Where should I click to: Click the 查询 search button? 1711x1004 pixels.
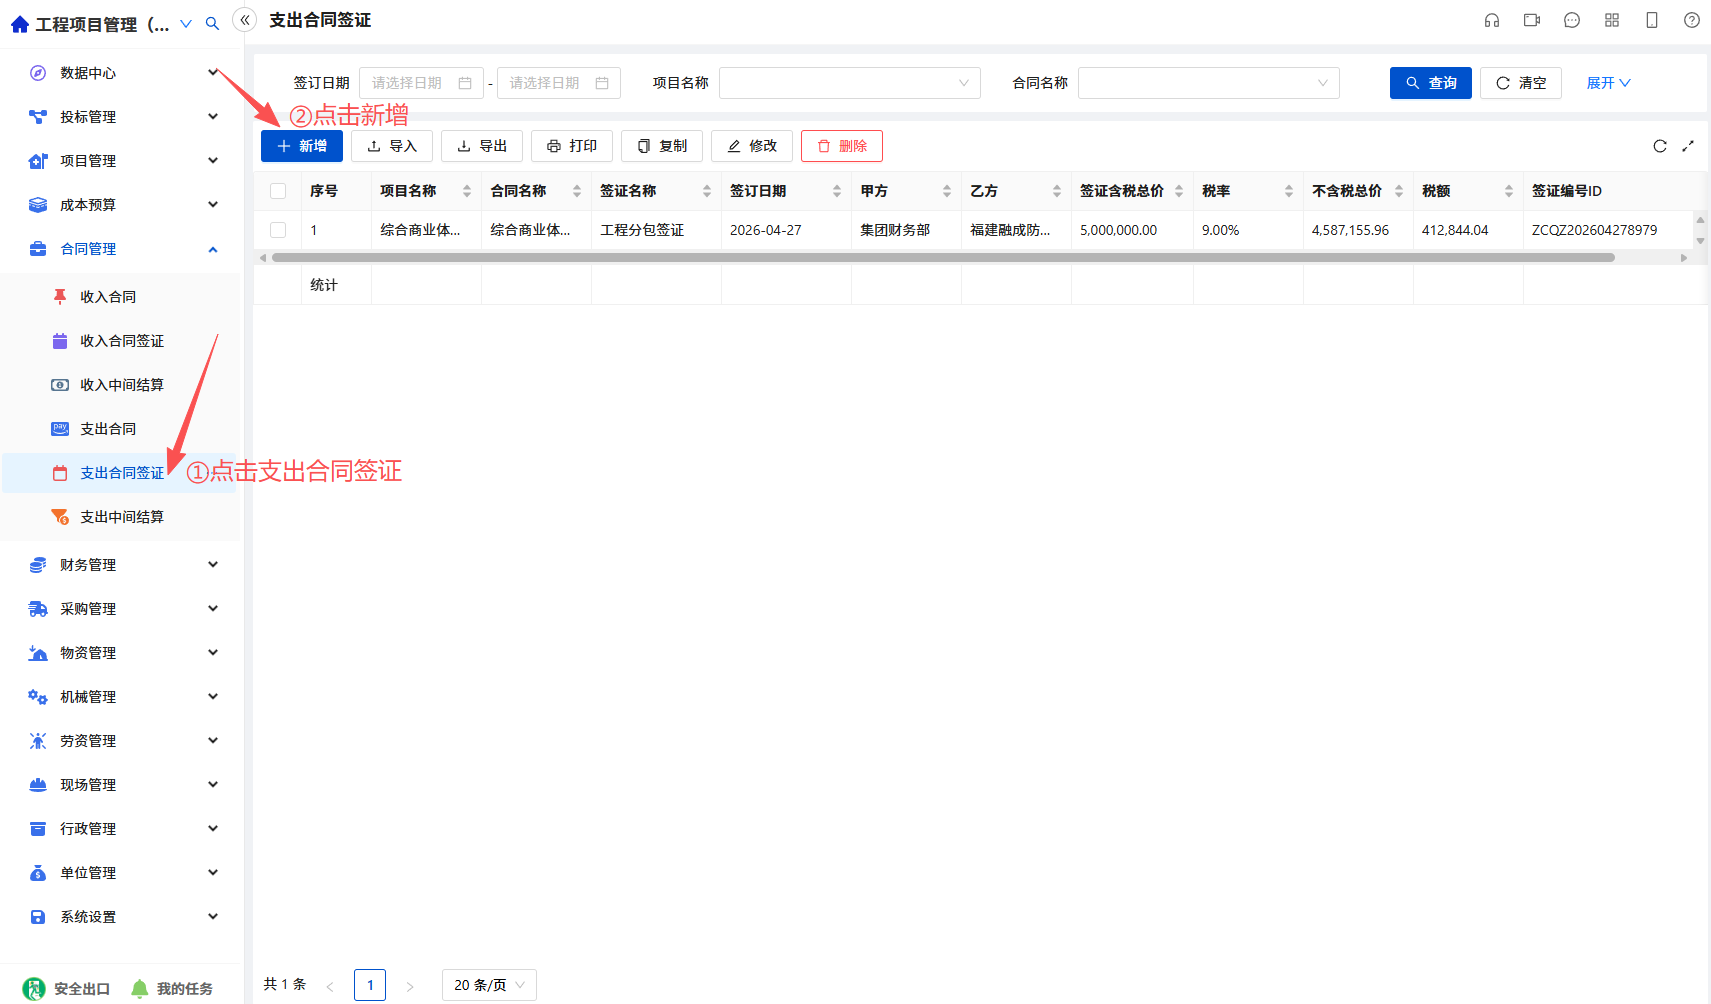(1431, 83)
